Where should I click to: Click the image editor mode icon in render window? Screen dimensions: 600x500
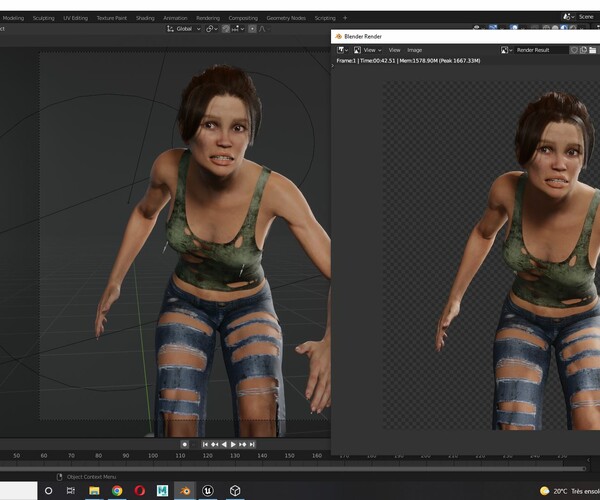[357, 50]
